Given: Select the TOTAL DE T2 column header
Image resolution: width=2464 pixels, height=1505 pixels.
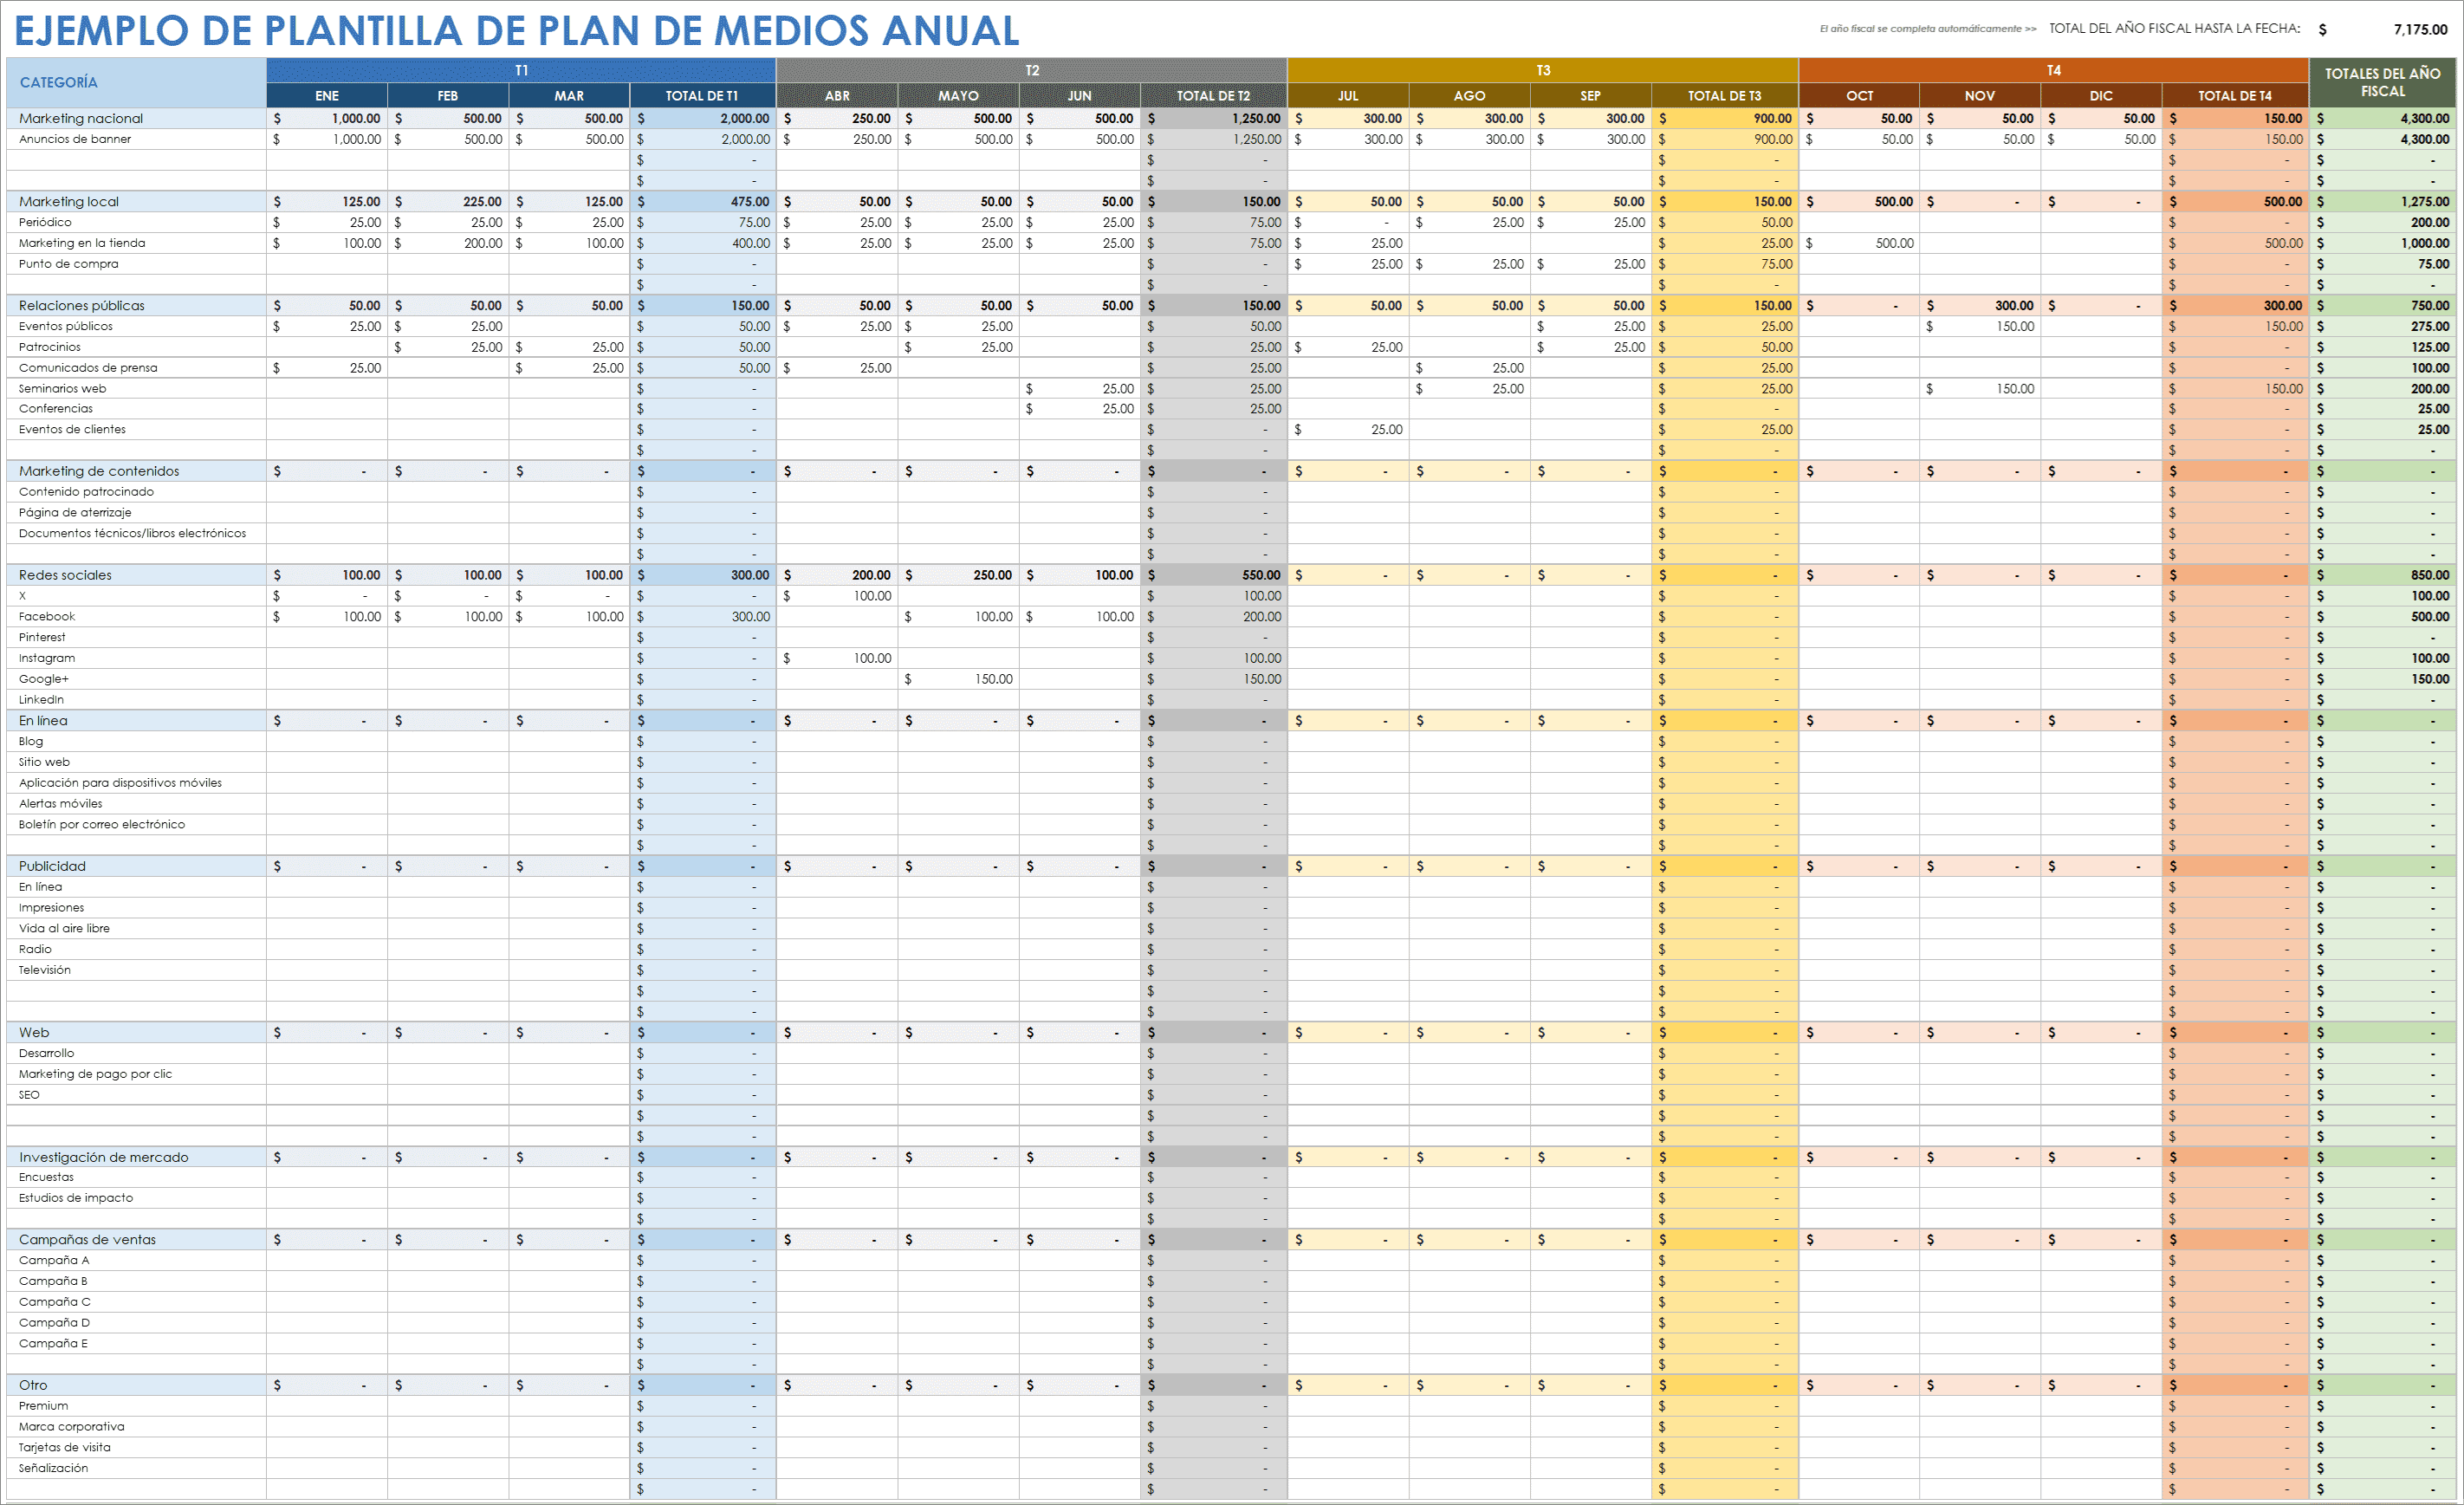Looking at the screenshot, I should click(1213, 96).
